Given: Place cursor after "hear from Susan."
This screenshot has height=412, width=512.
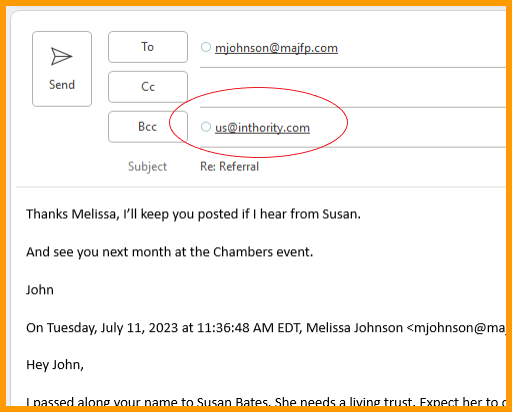Looking at the screenshot, I should (362, 214).
